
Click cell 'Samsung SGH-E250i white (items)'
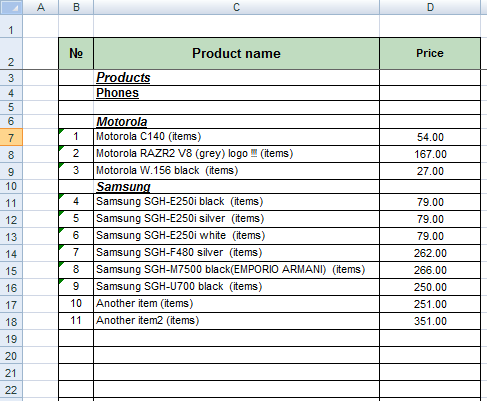pyautogui.click(x=236, y=236)
